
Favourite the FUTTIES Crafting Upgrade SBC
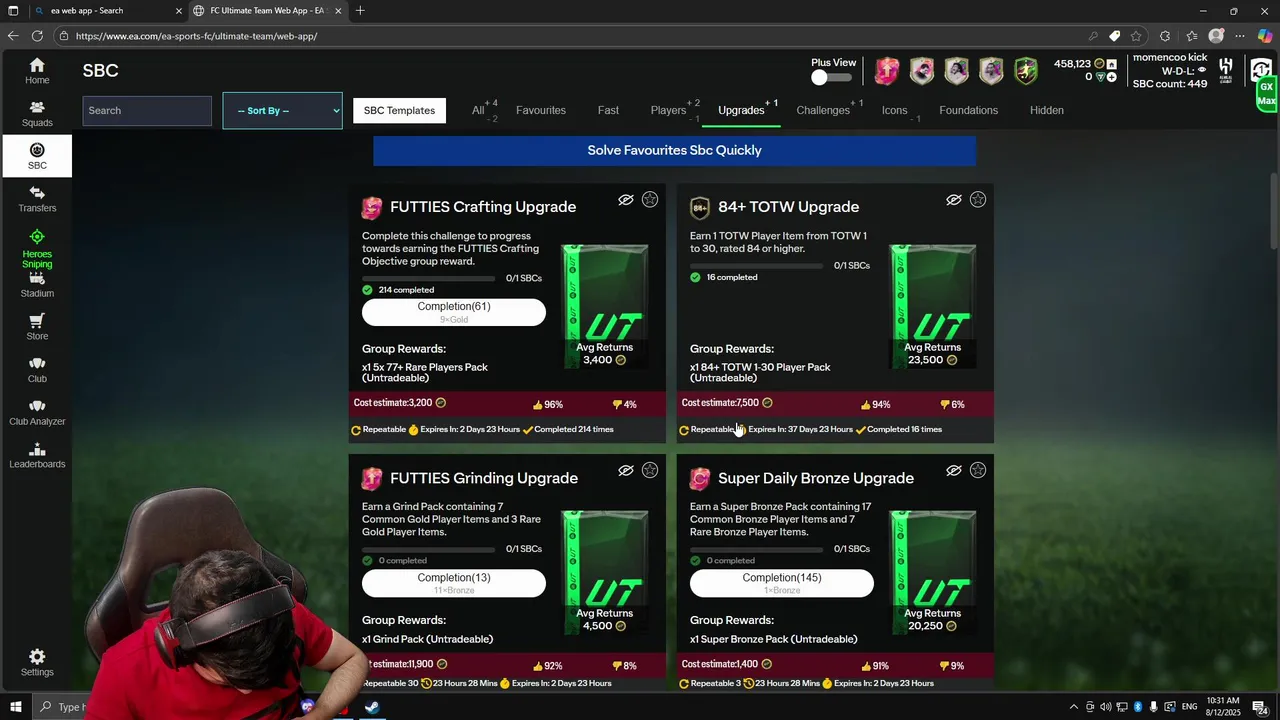click(x=650, y=200)
